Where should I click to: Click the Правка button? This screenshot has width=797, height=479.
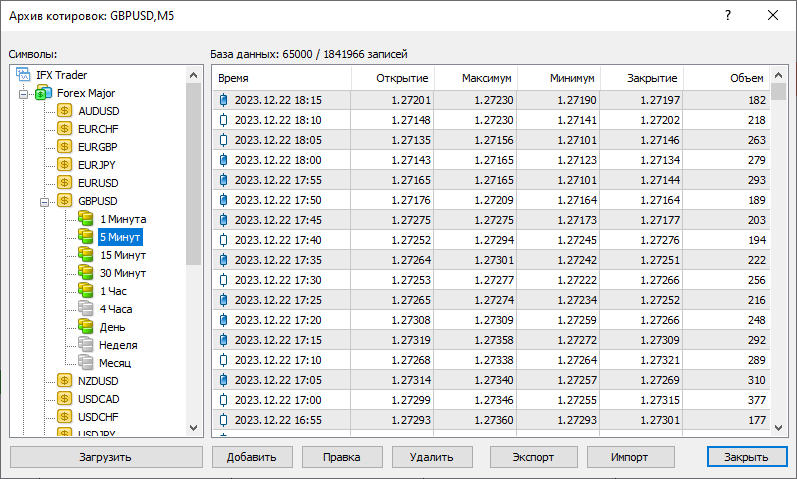click(342, 457)
